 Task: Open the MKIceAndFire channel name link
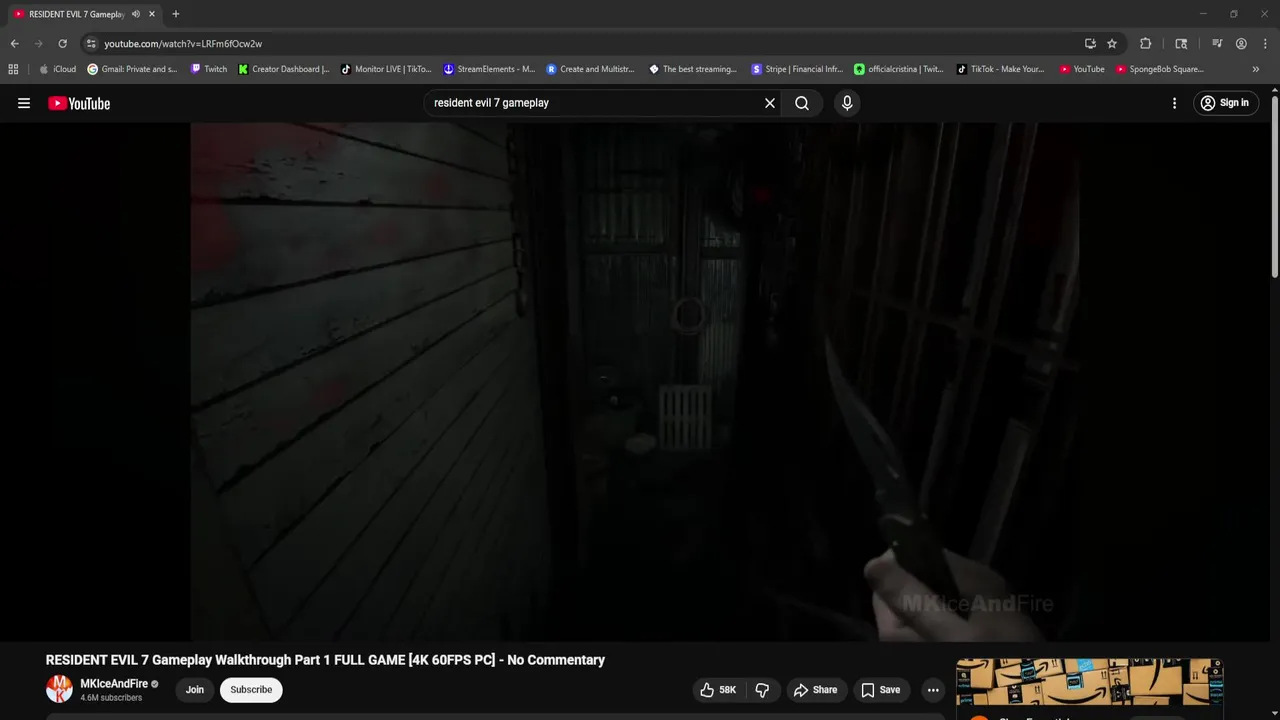point(114,684)
